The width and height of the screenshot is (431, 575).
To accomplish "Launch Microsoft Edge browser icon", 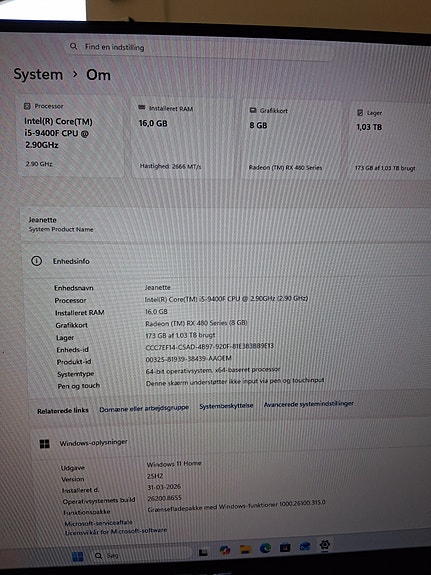I will [x=265, y=548].
